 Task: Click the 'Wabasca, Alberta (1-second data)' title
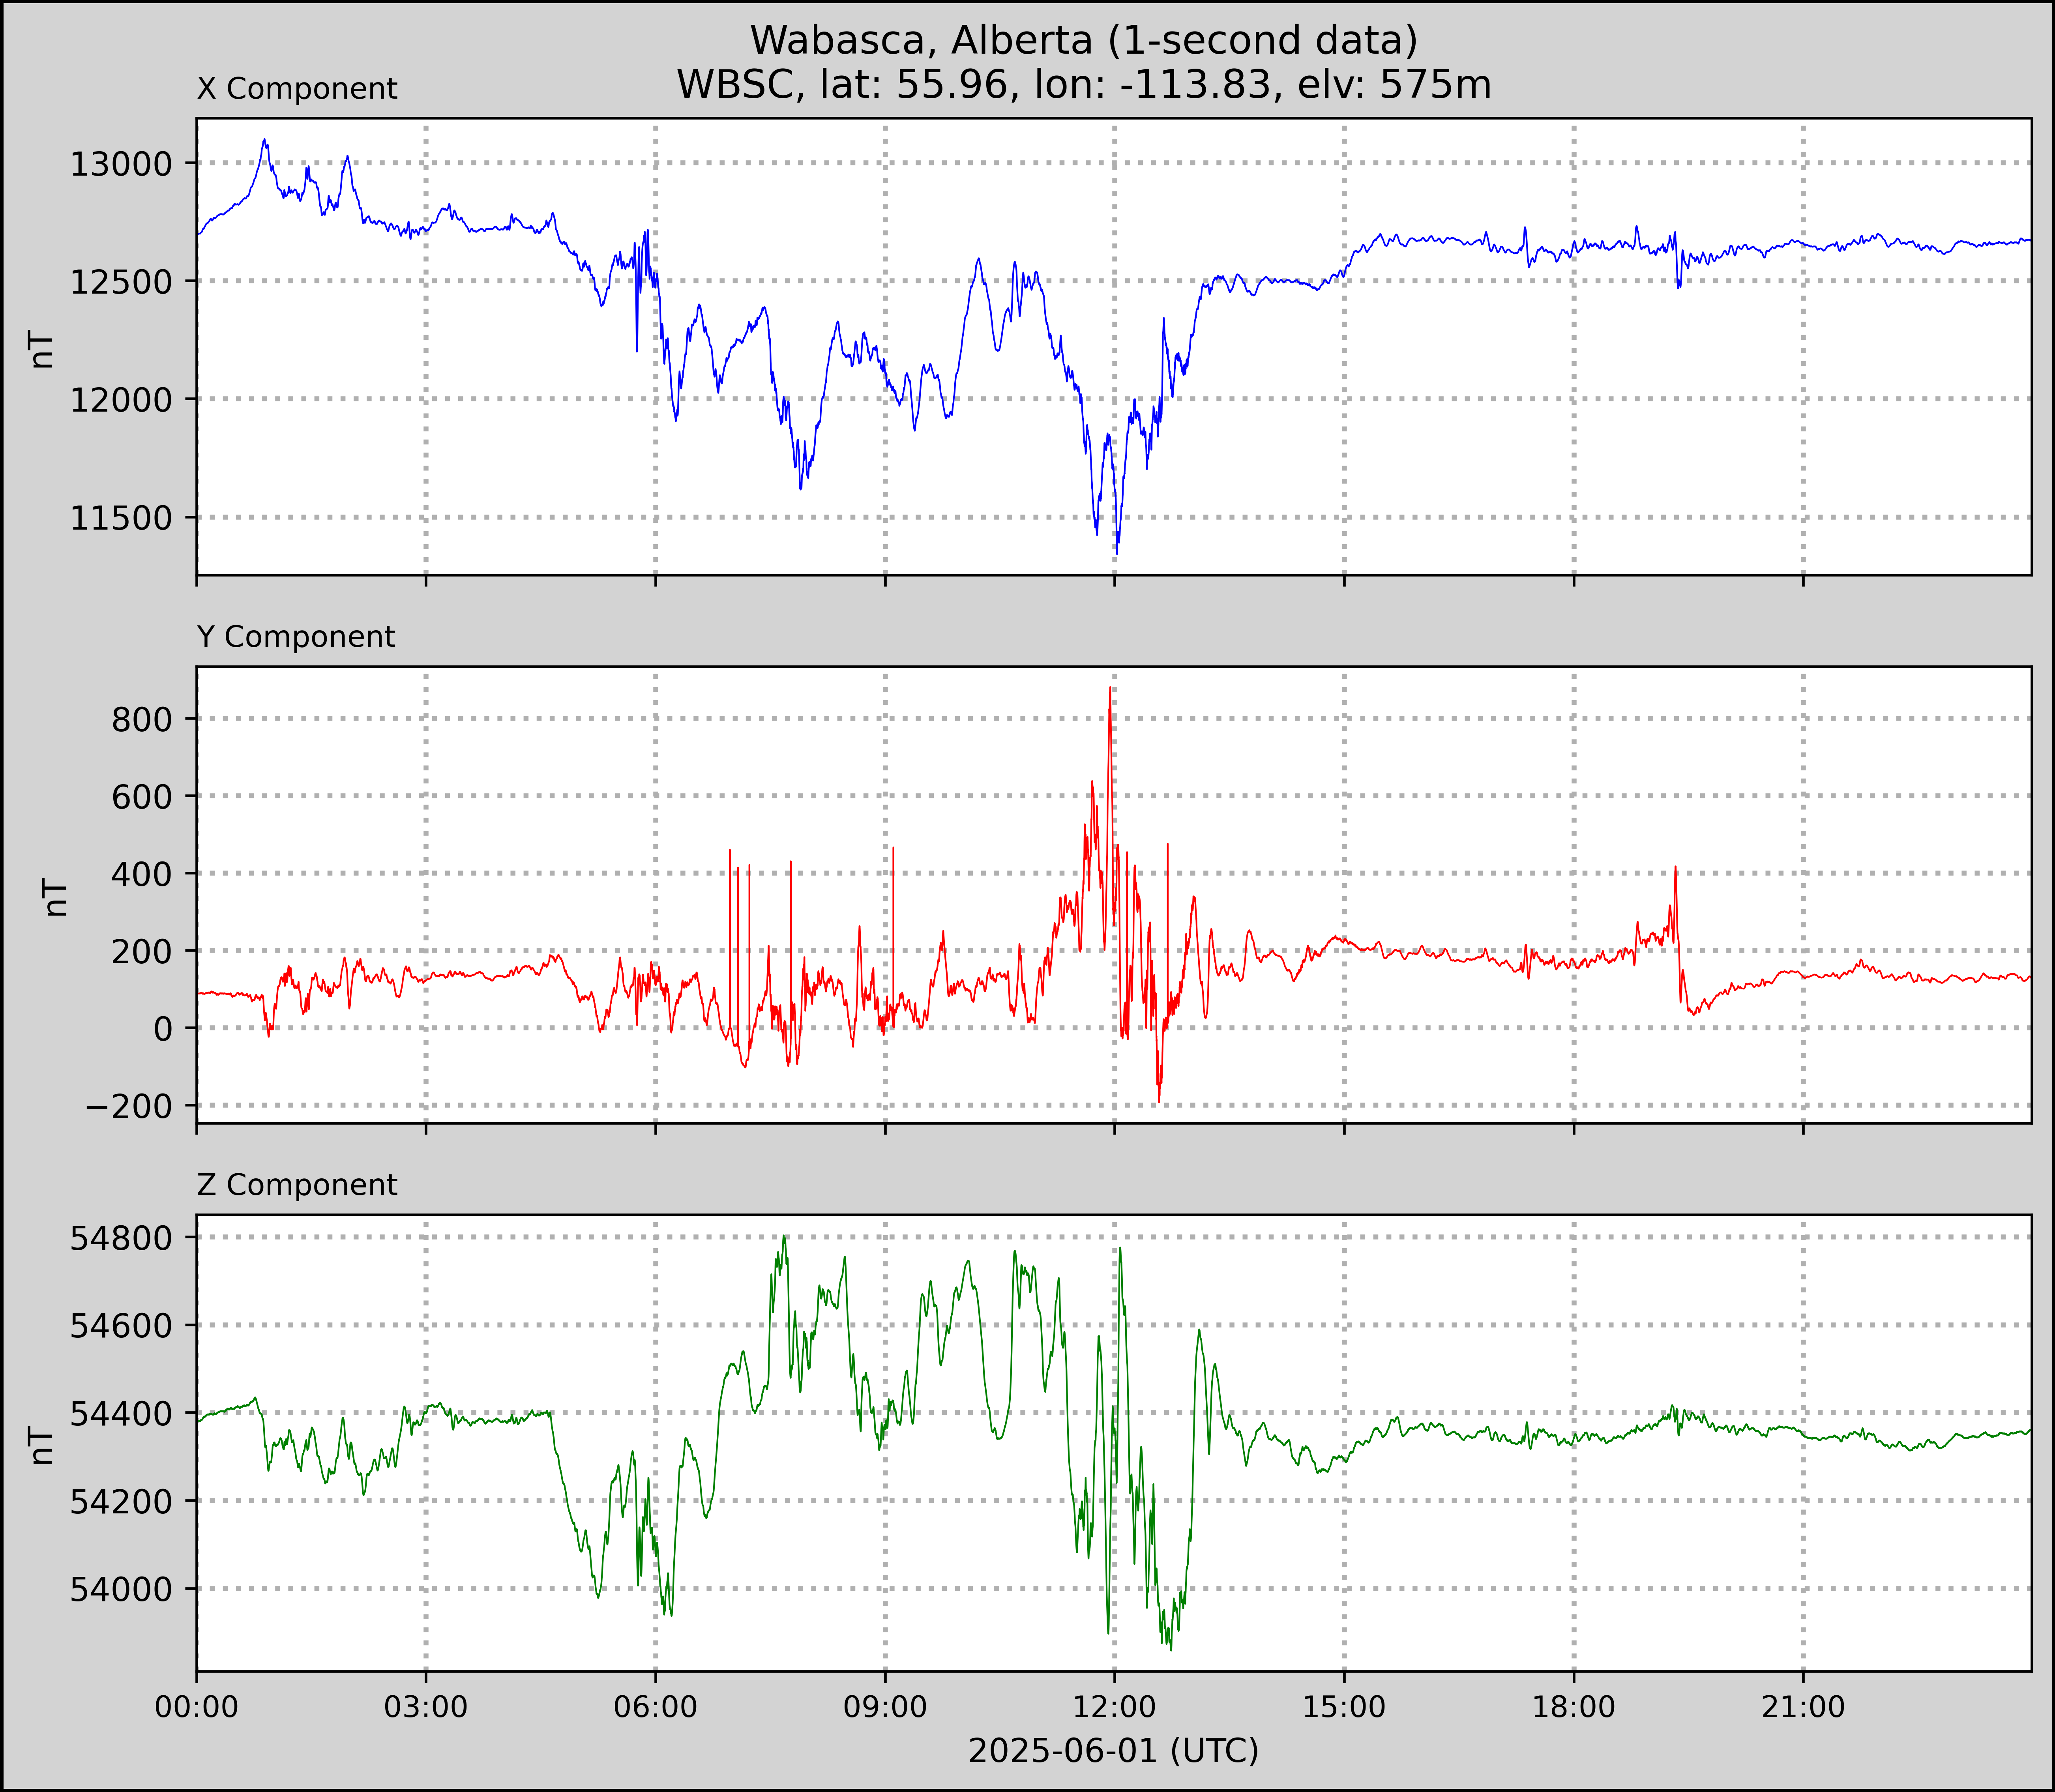pos(1084,41)
